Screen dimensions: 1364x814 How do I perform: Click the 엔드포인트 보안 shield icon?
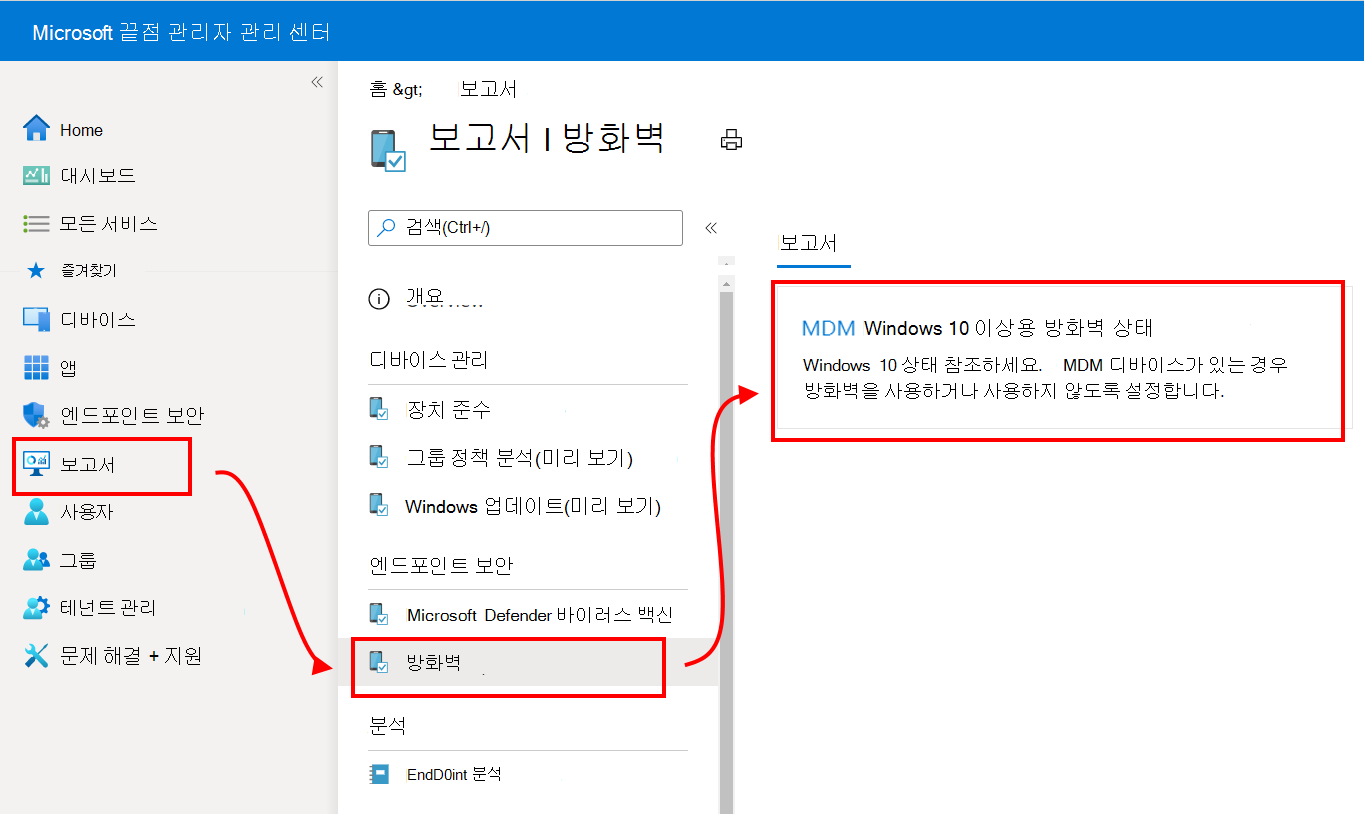(36, 415)
